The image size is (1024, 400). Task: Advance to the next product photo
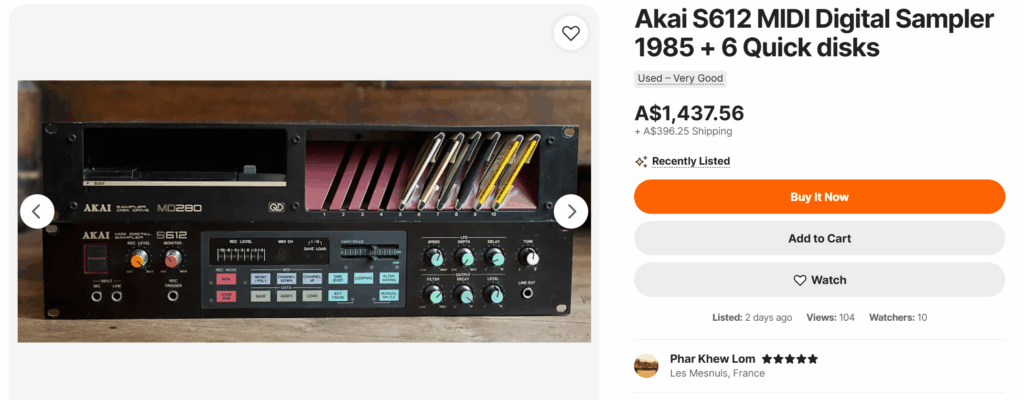point(571,211)
